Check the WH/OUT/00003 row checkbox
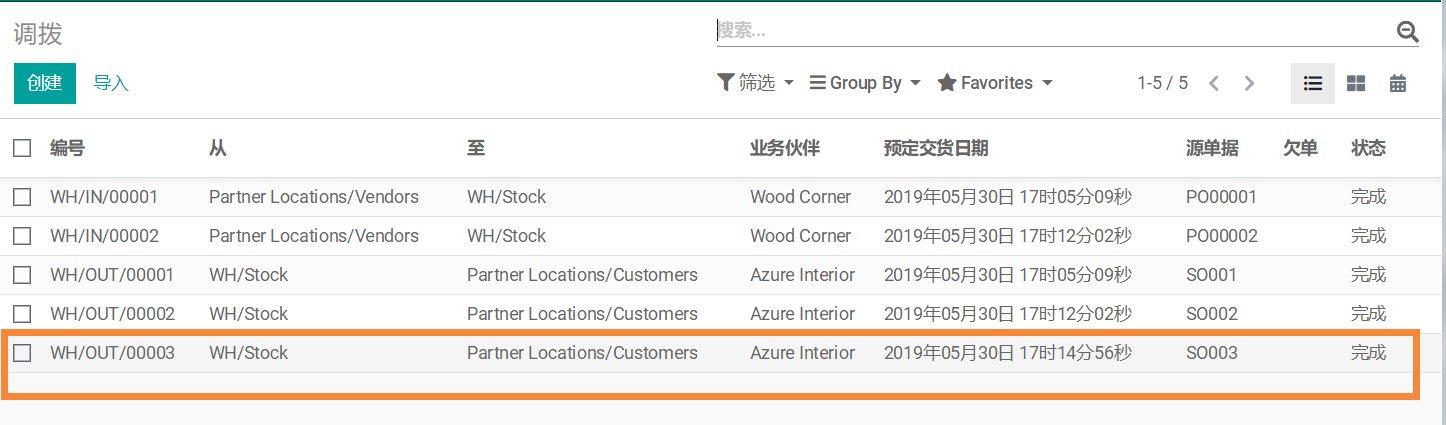The image size is (1446, 425). (x=22, y=353)
